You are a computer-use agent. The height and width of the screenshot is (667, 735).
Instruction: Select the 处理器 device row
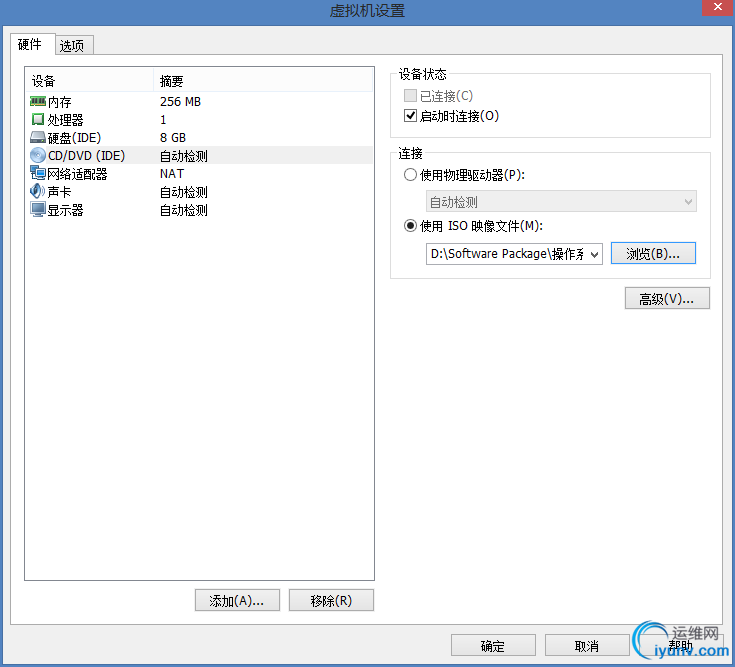(200, 120)
